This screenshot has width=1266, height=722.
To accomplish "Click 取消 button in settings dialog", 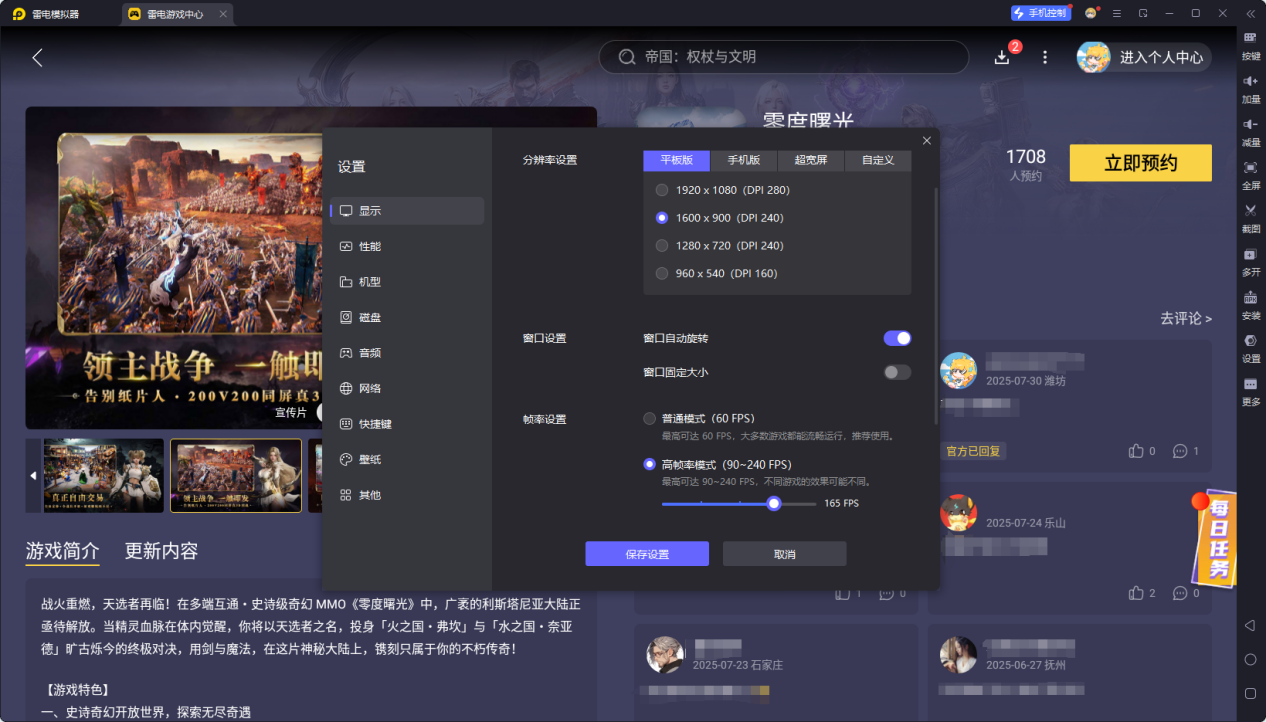I will pos(785,554).
